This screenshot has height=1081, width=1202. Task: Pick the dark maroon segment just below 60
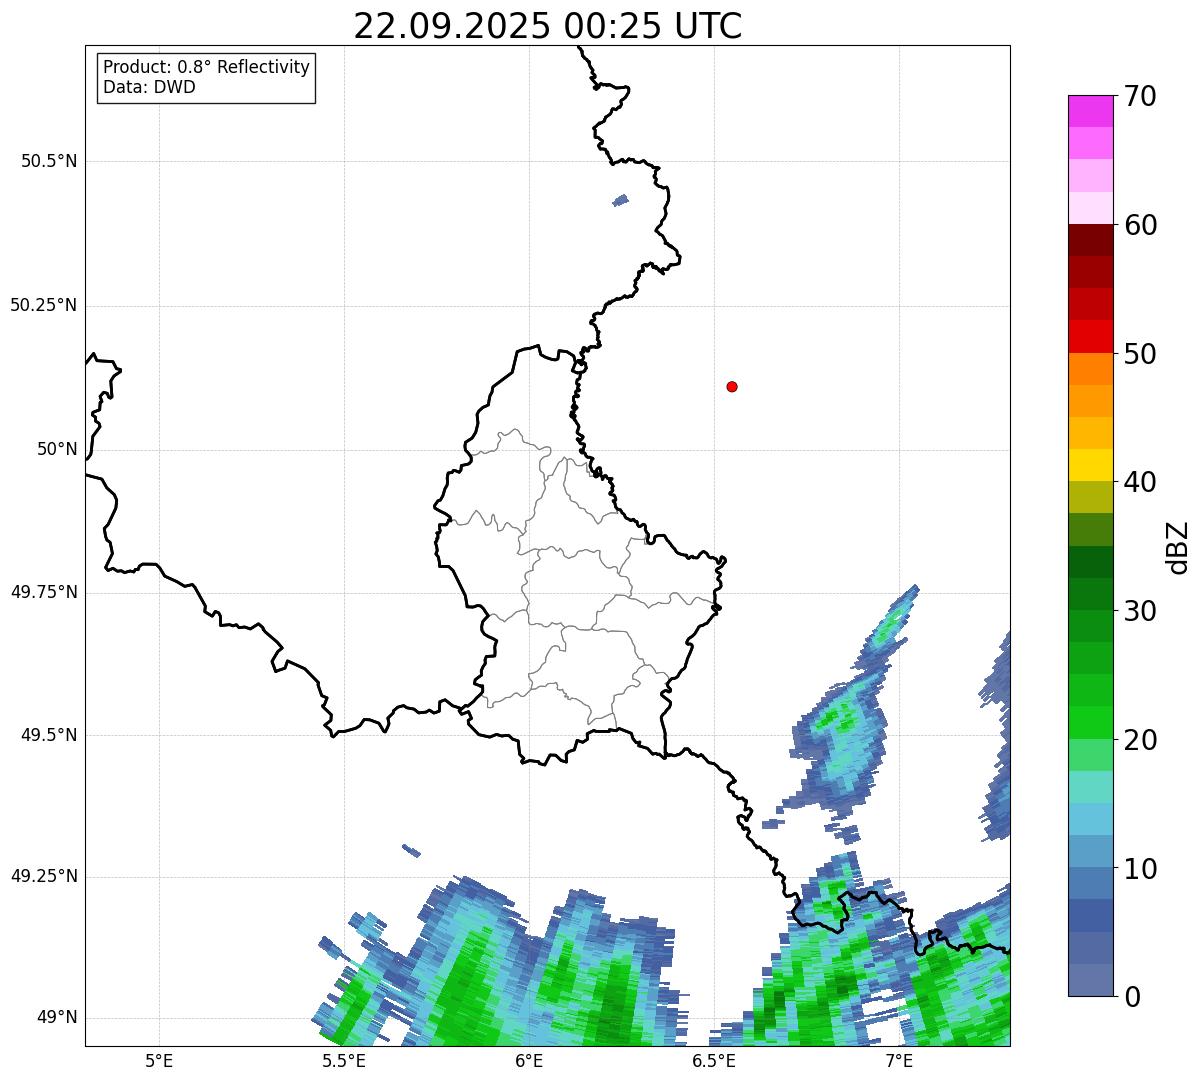click(x=1090, y=240)
